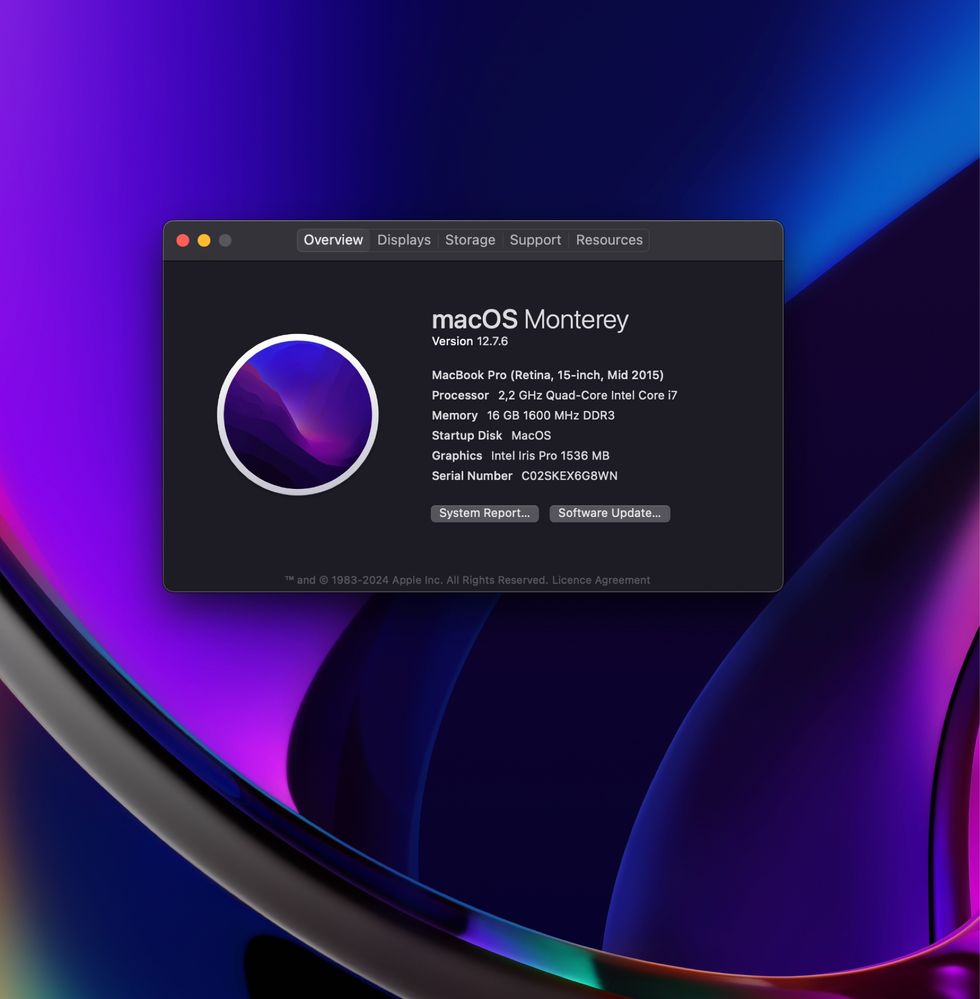Viewport: 980px width, 999px height.
Task: Minimize window with the yellow button
Action: tap(204, 240)
